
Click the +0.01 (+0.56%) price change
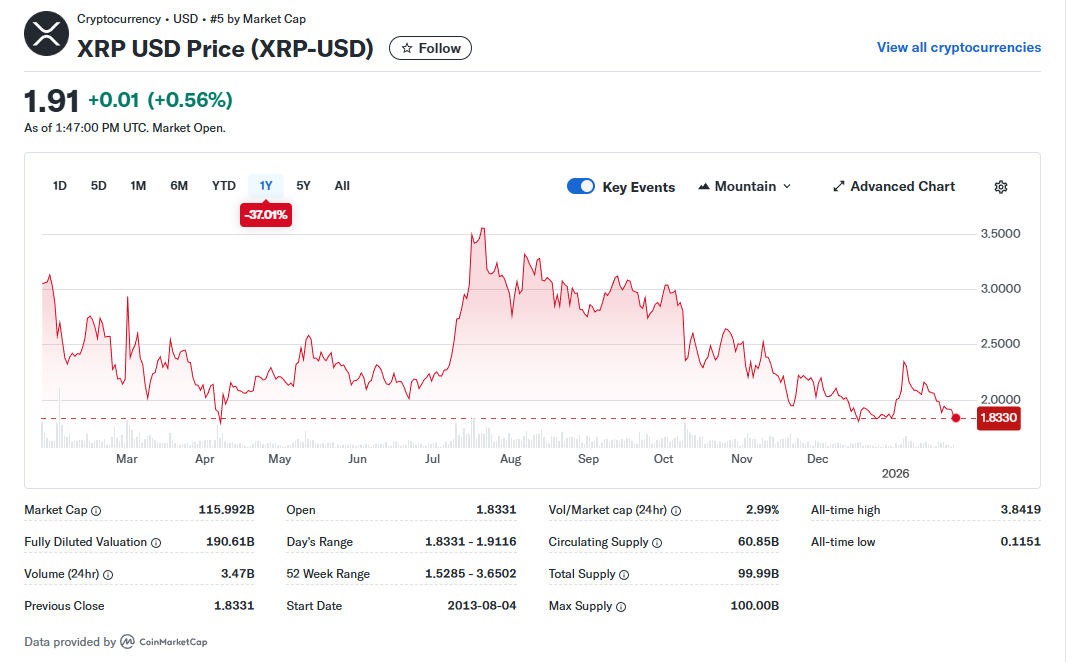pyautogui.click(x=161, y=100)
